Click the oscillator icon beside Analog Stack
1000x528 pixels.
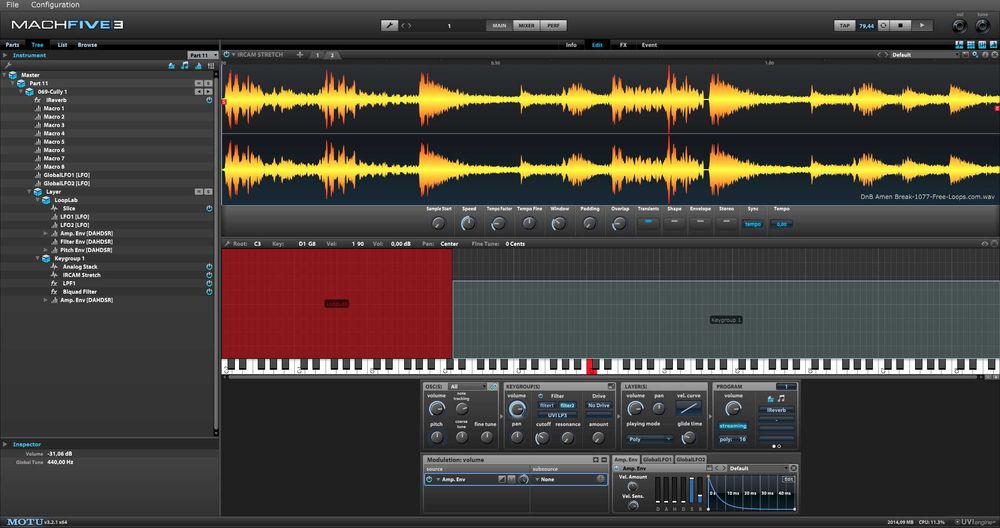[x=54, y=267]
